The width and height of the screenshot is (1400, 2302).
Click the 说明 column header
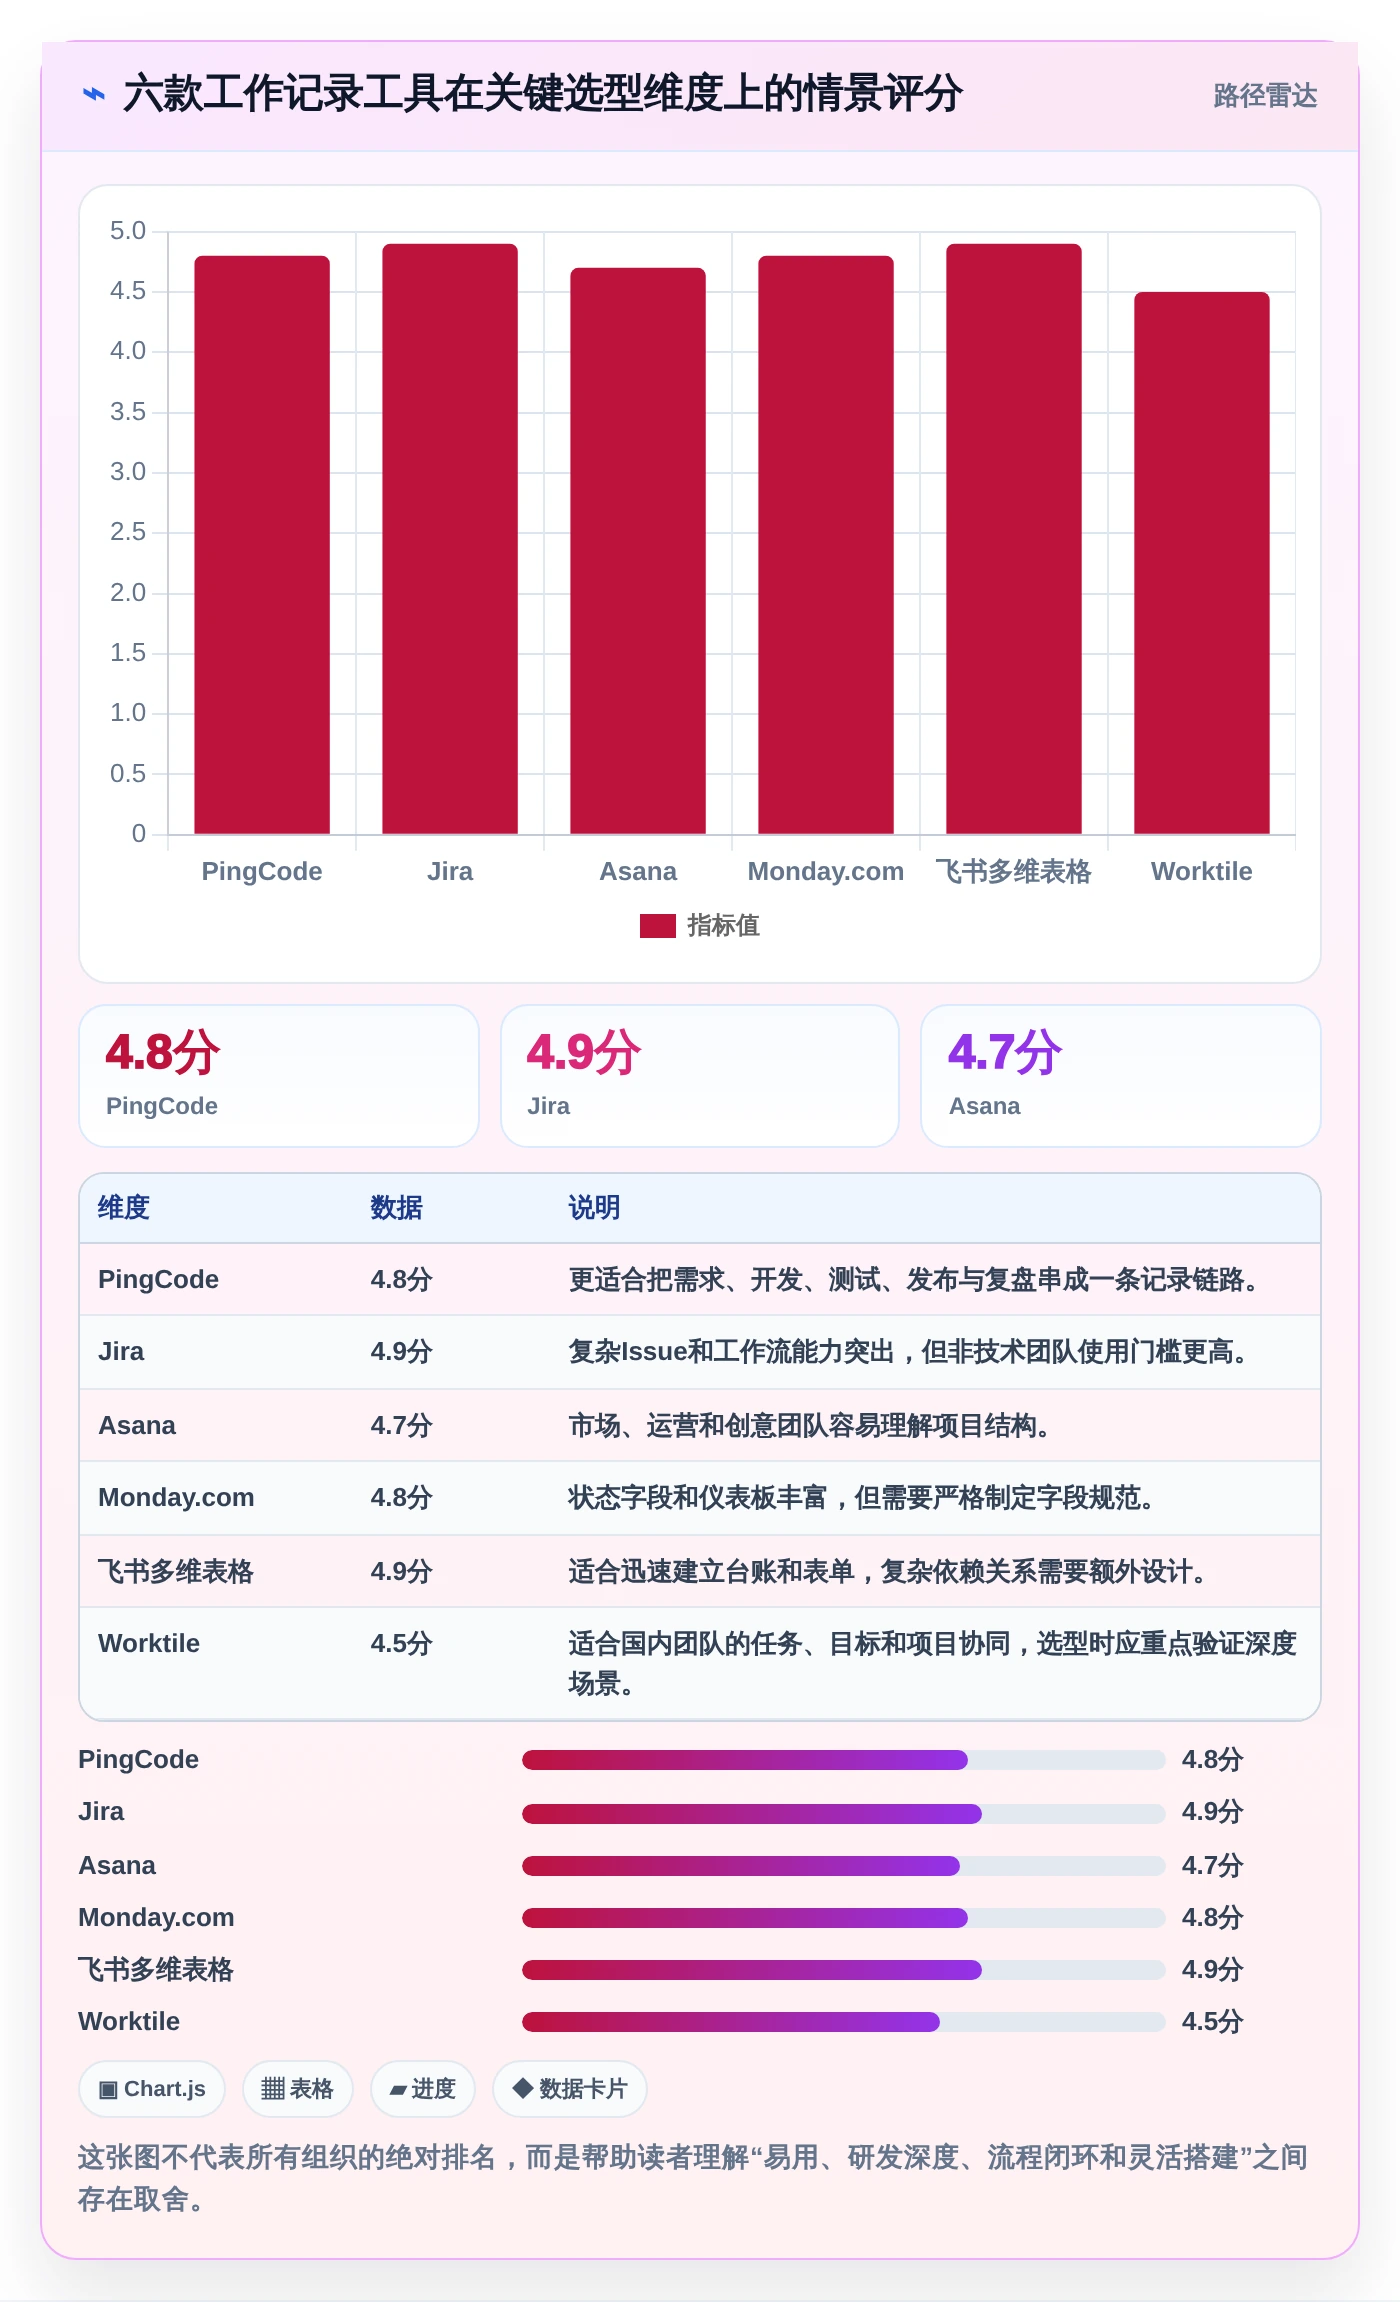[x=595, y=1208]
